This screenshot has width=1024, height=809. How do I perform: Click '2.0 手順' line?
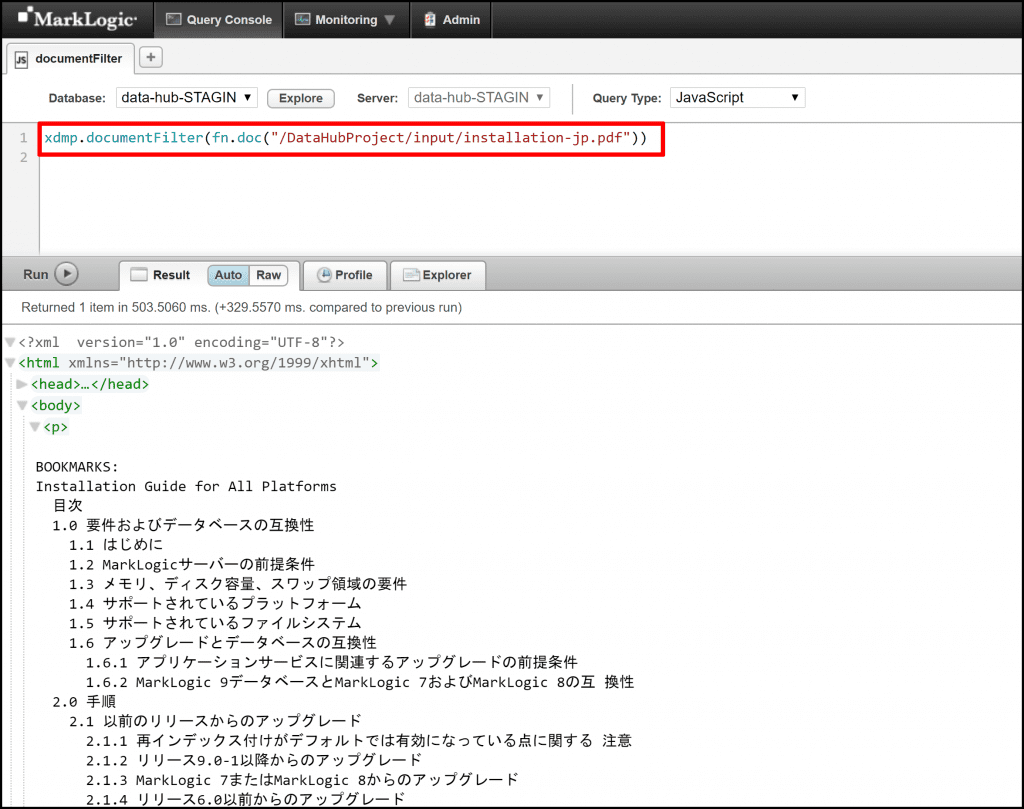[x=84, y=701]
